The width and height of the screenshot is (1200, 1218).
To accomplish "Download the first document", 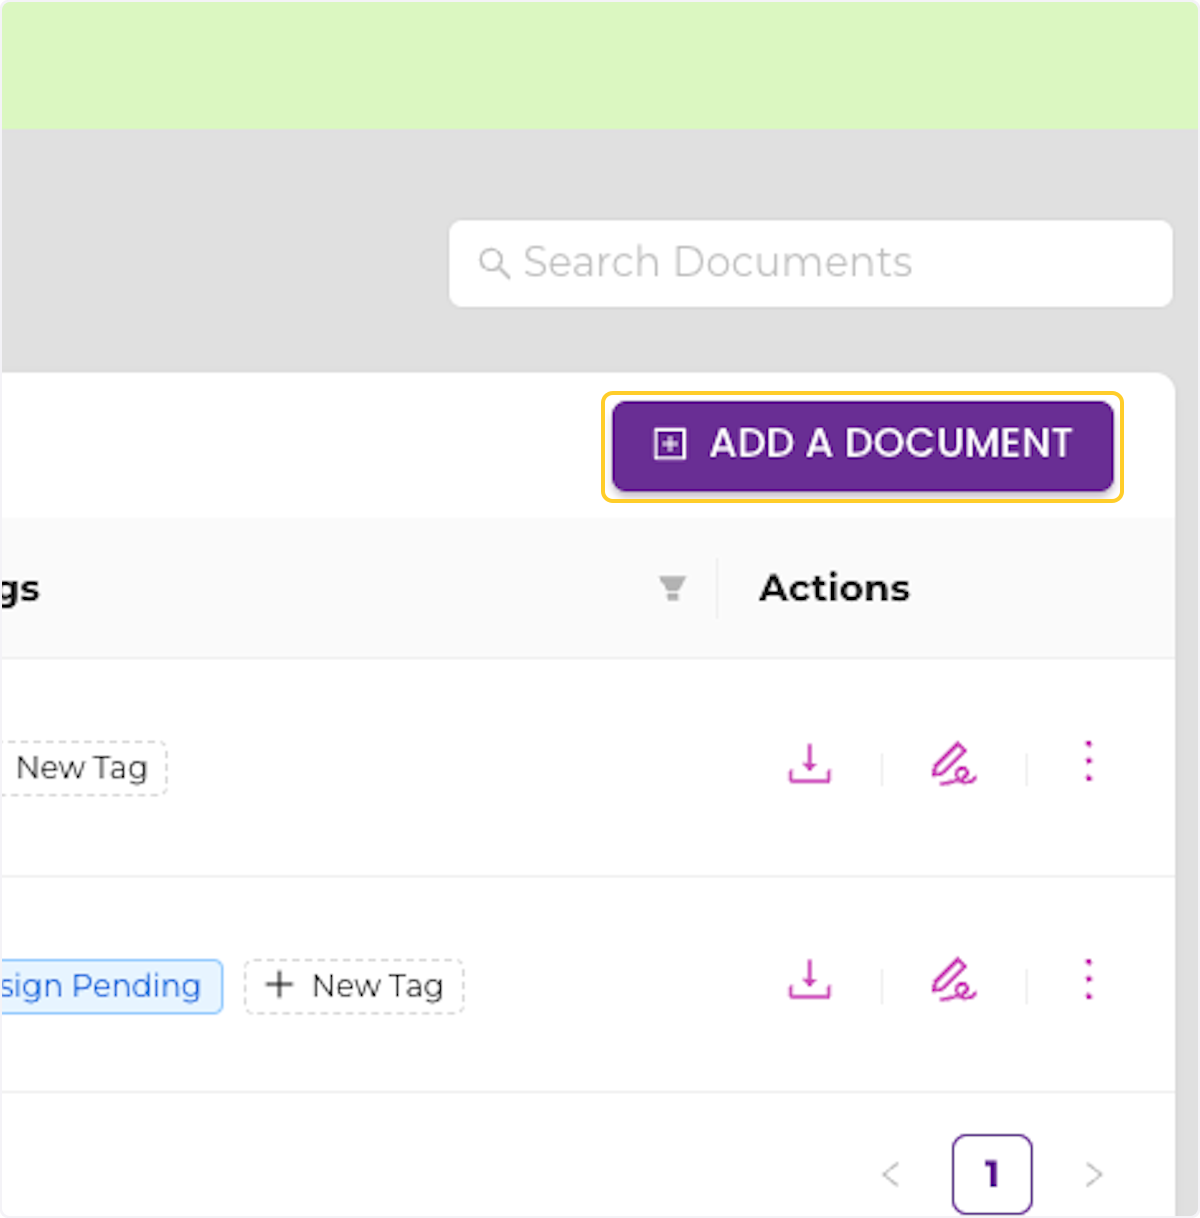I will (x=810, y=765).
